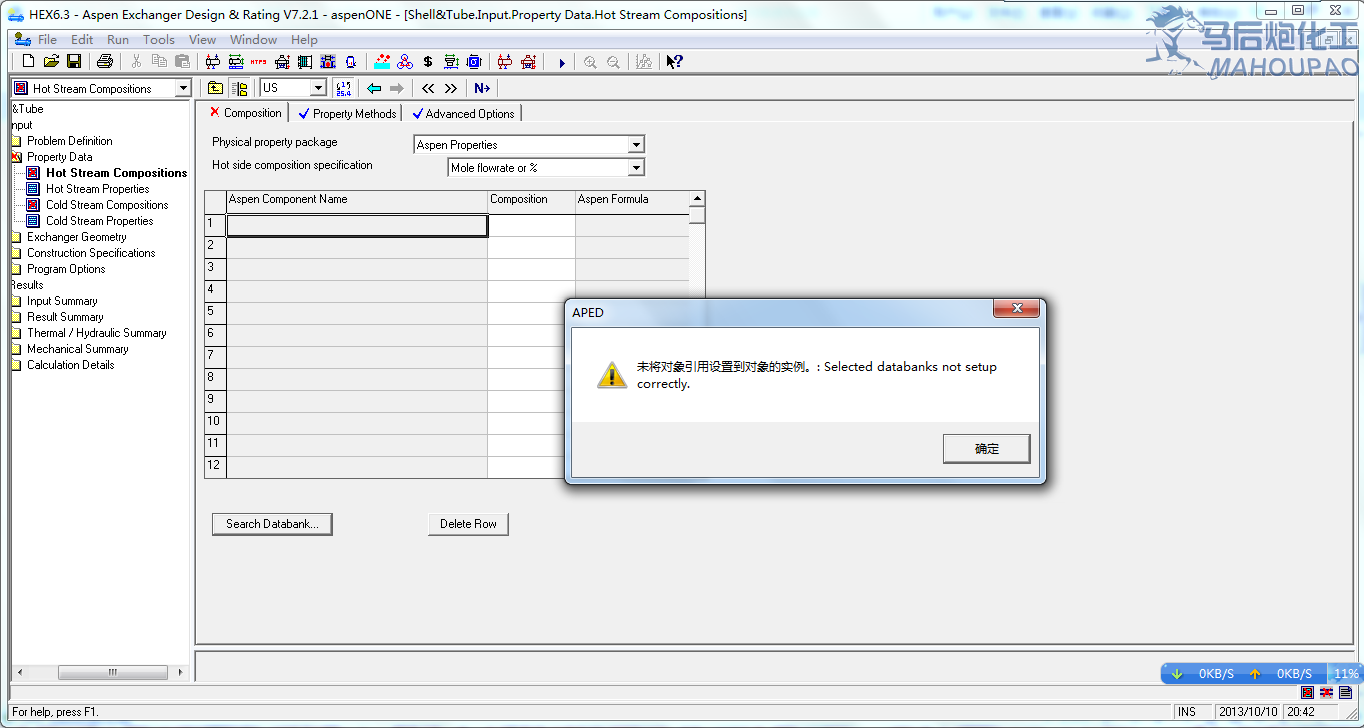Click the Cut scissors icon

click(x=136, y=62)
